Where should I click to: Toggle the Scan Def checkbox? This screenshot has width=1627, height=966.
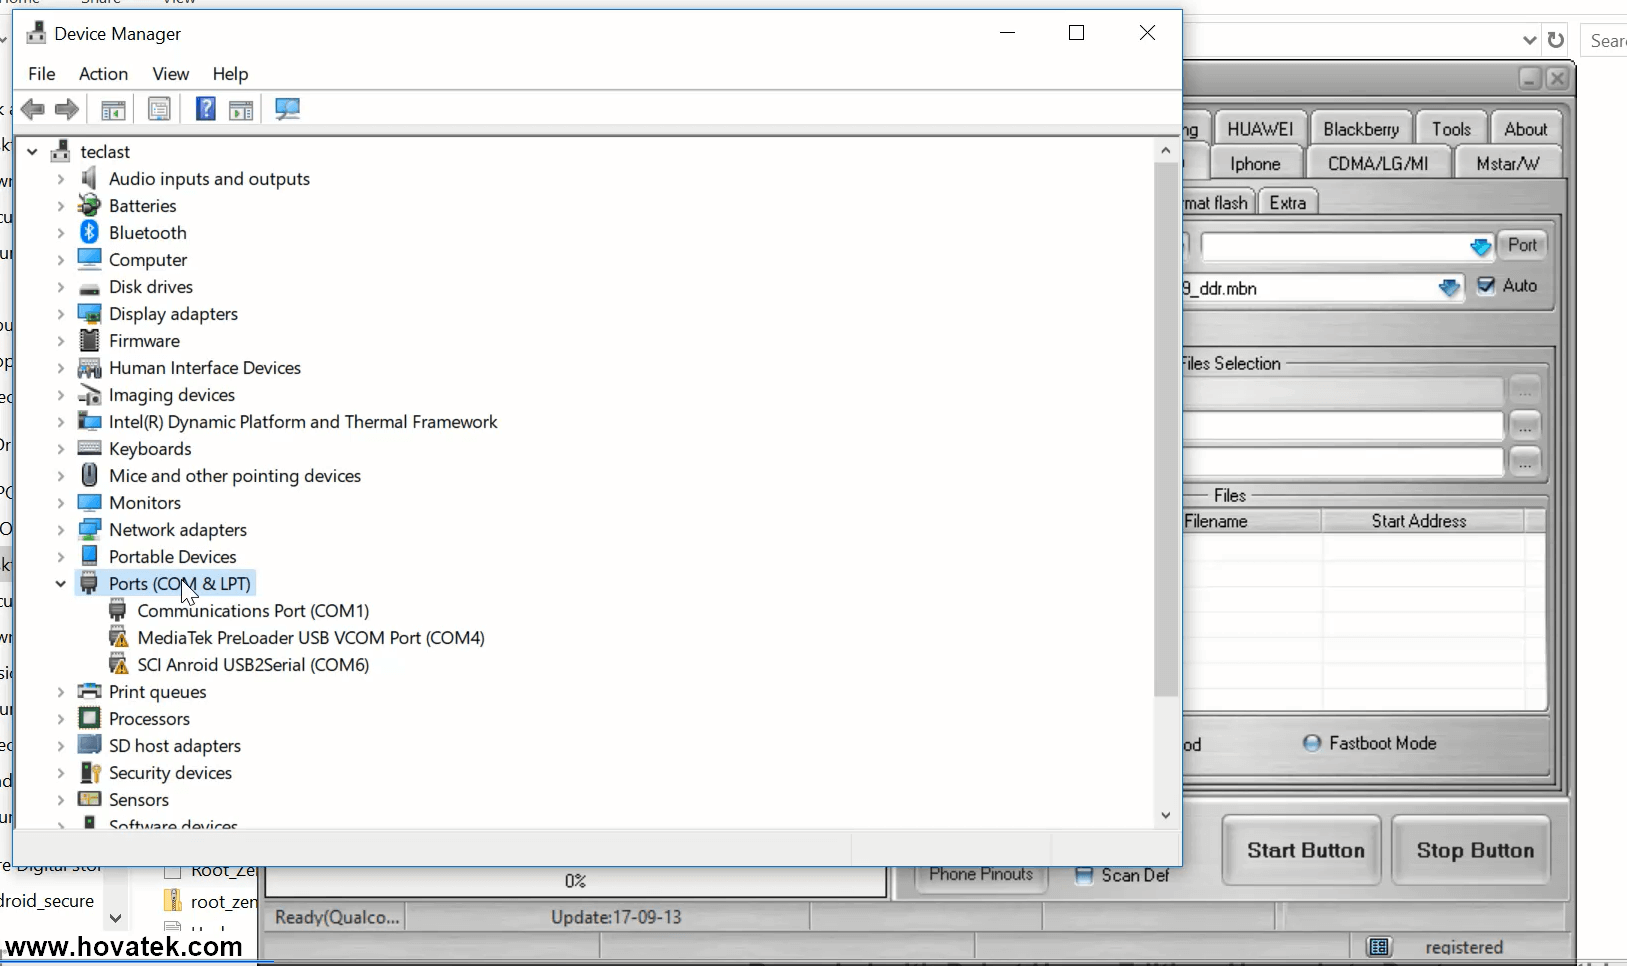(1084, 875)
